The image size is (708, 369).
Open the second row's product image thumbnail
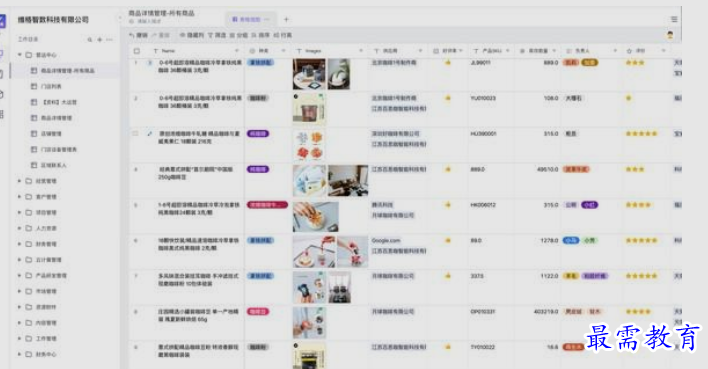pyautogui.click(x=309, y=109)
